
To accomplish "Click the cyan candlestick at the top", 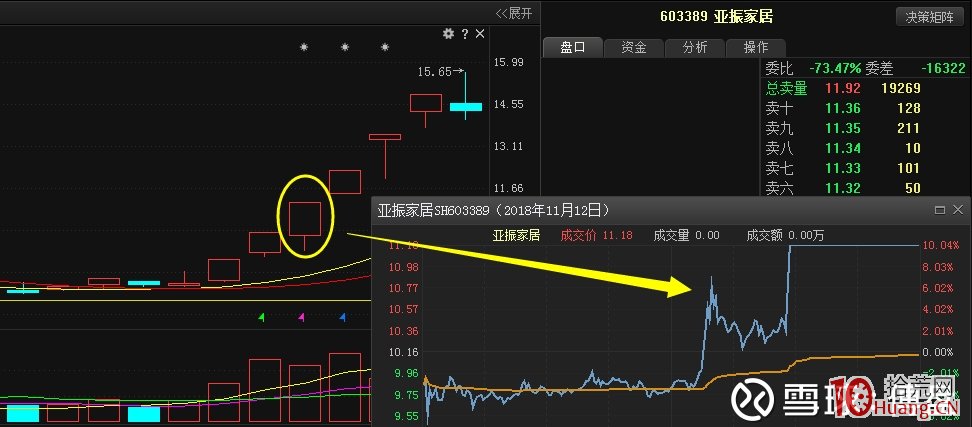I will [x=466, y=107].
